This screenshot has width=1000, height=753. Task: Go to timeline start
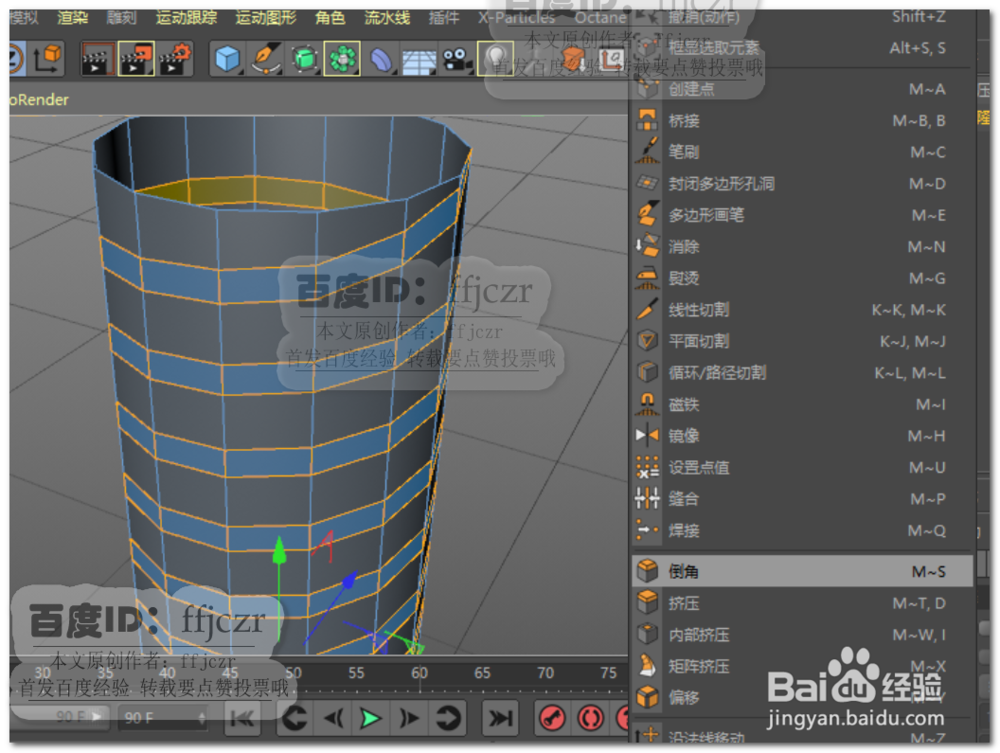[243, 719]
